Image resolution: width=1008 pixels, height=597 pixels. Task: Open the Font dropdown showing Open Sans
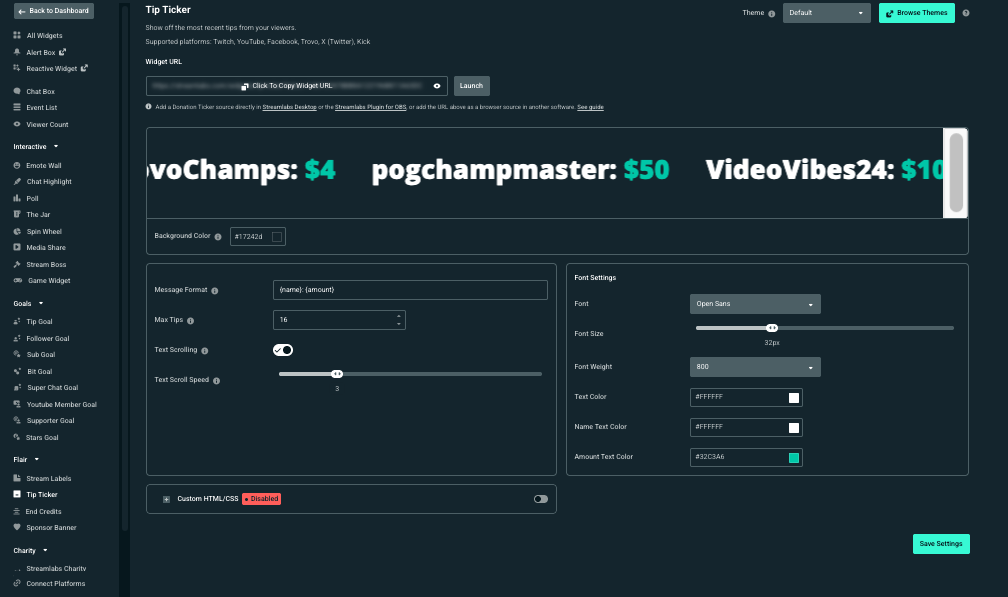[754, 303]
